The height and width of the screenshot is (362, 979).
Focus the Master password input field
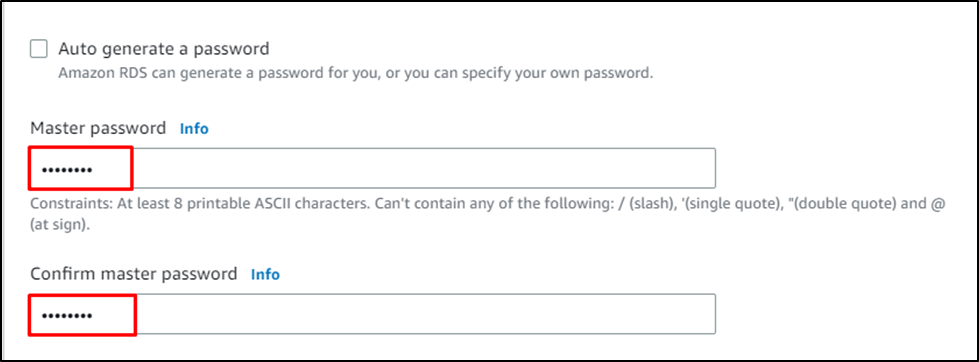tap(372, 168)
